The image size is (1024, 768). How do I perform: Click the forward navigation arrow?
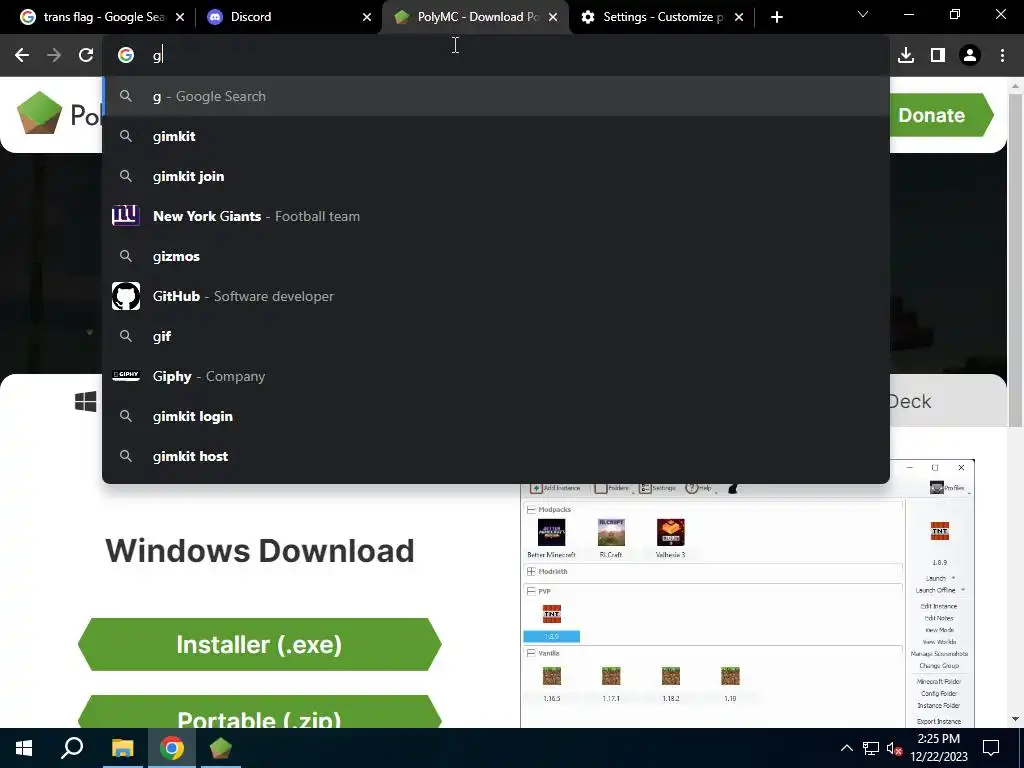pos(54,56)
